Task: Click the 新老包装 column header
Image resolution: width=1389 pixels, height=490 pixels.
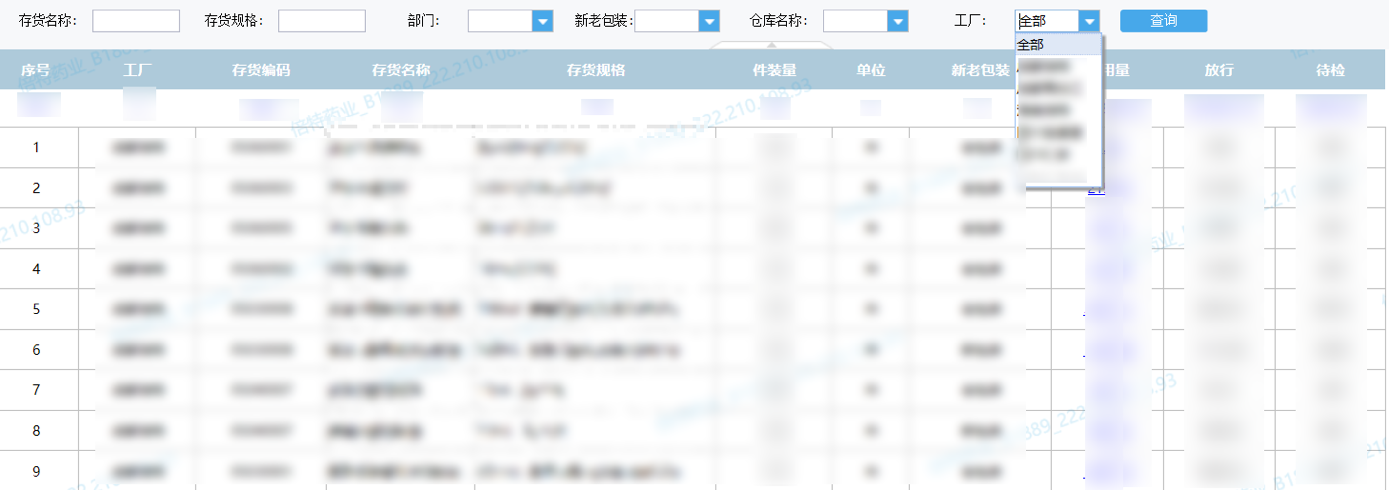Action: [x=980, y=71]
